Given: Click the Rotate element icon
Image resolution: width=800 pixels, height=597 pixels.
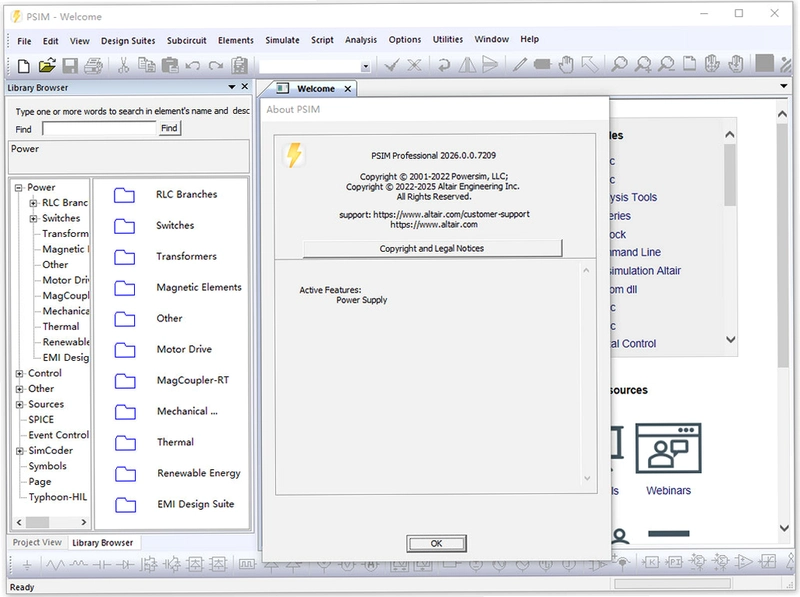Looking at the screenshot, I should [444, 65].
